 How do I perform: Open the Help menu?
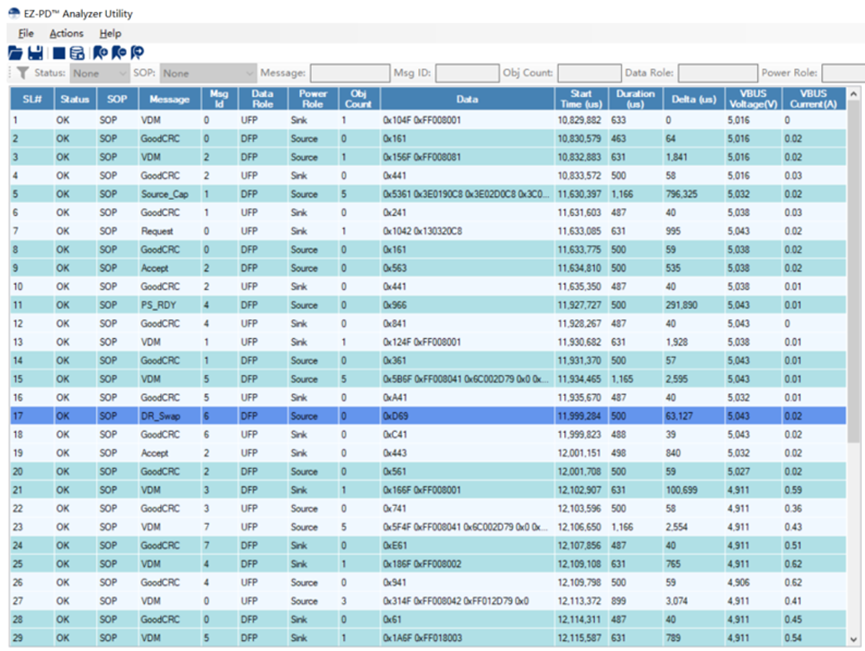(x=110, y=33)
